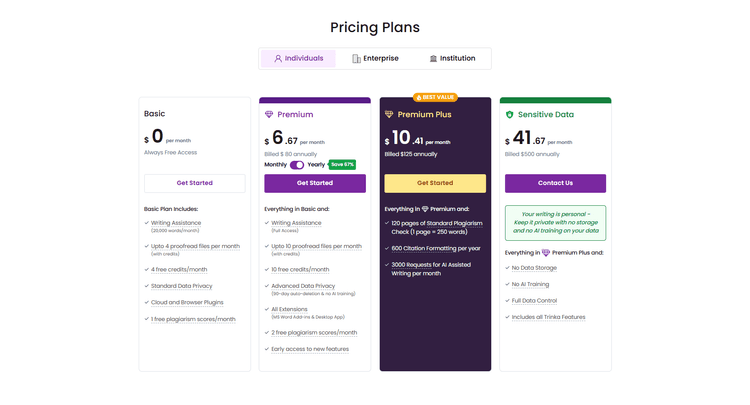Toggle the Monthly/Yearly billing switch

point(297,165)
